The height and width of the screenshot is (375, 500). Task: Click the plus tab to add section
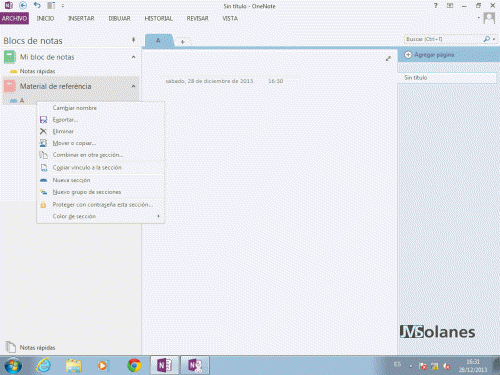[182, 42]
